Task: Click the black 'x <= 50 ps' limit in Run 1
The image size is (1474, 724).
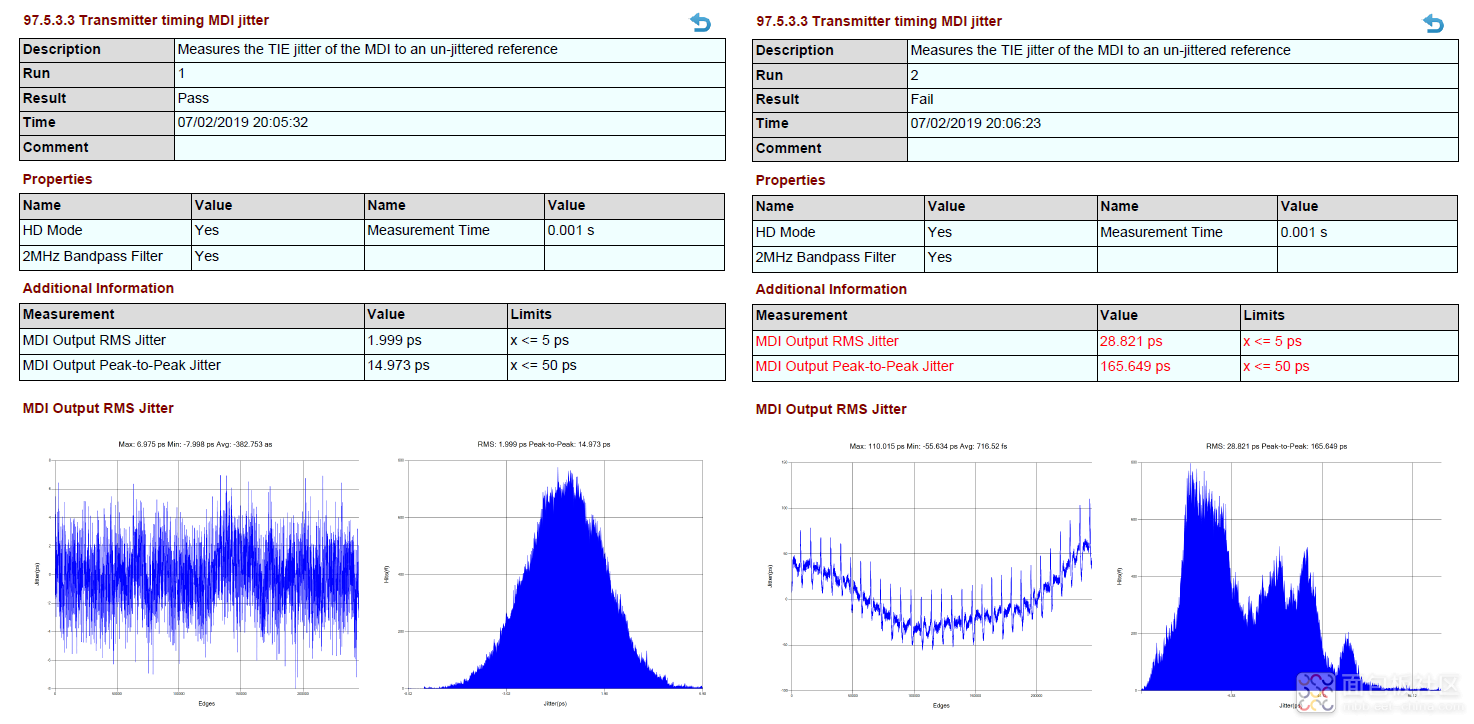Action: point(543,365)
